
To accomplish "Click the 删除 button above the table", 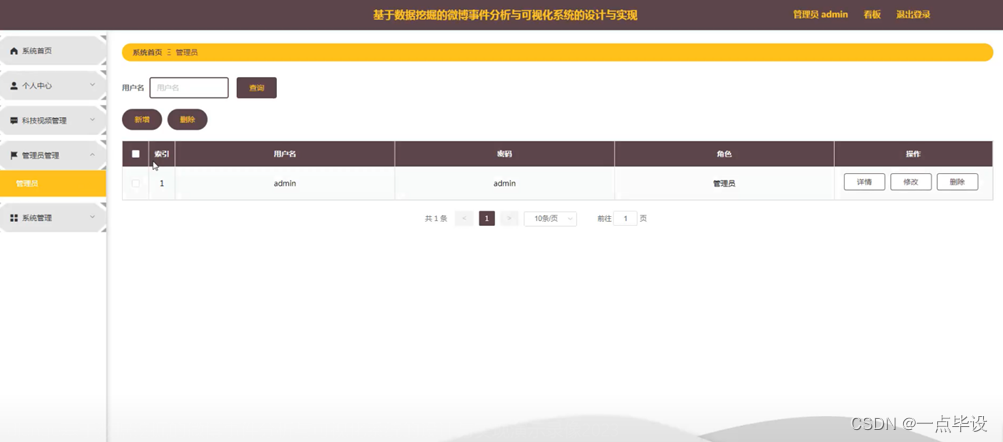I will coord(187,120).
